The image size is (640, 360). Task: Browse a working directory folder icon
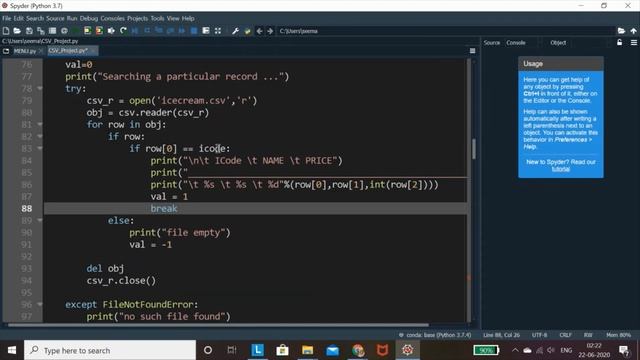point(621,31)
